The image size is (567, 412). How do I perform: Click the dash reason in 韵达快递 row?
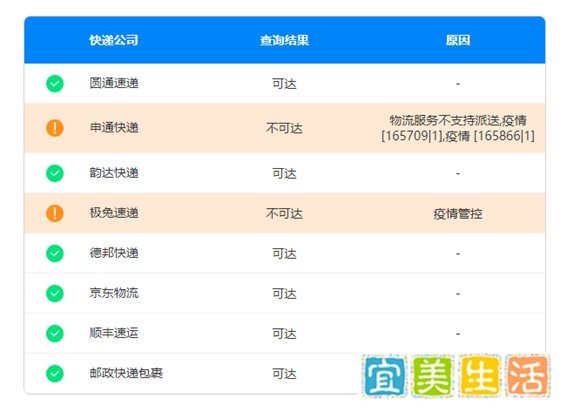(x=458, y=174)
